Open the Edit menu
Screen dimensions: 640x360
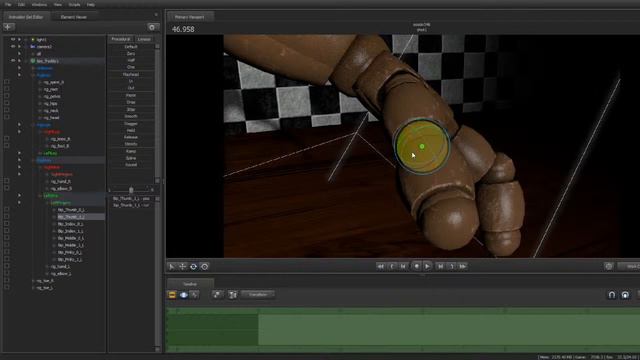[x=21, y=4]
